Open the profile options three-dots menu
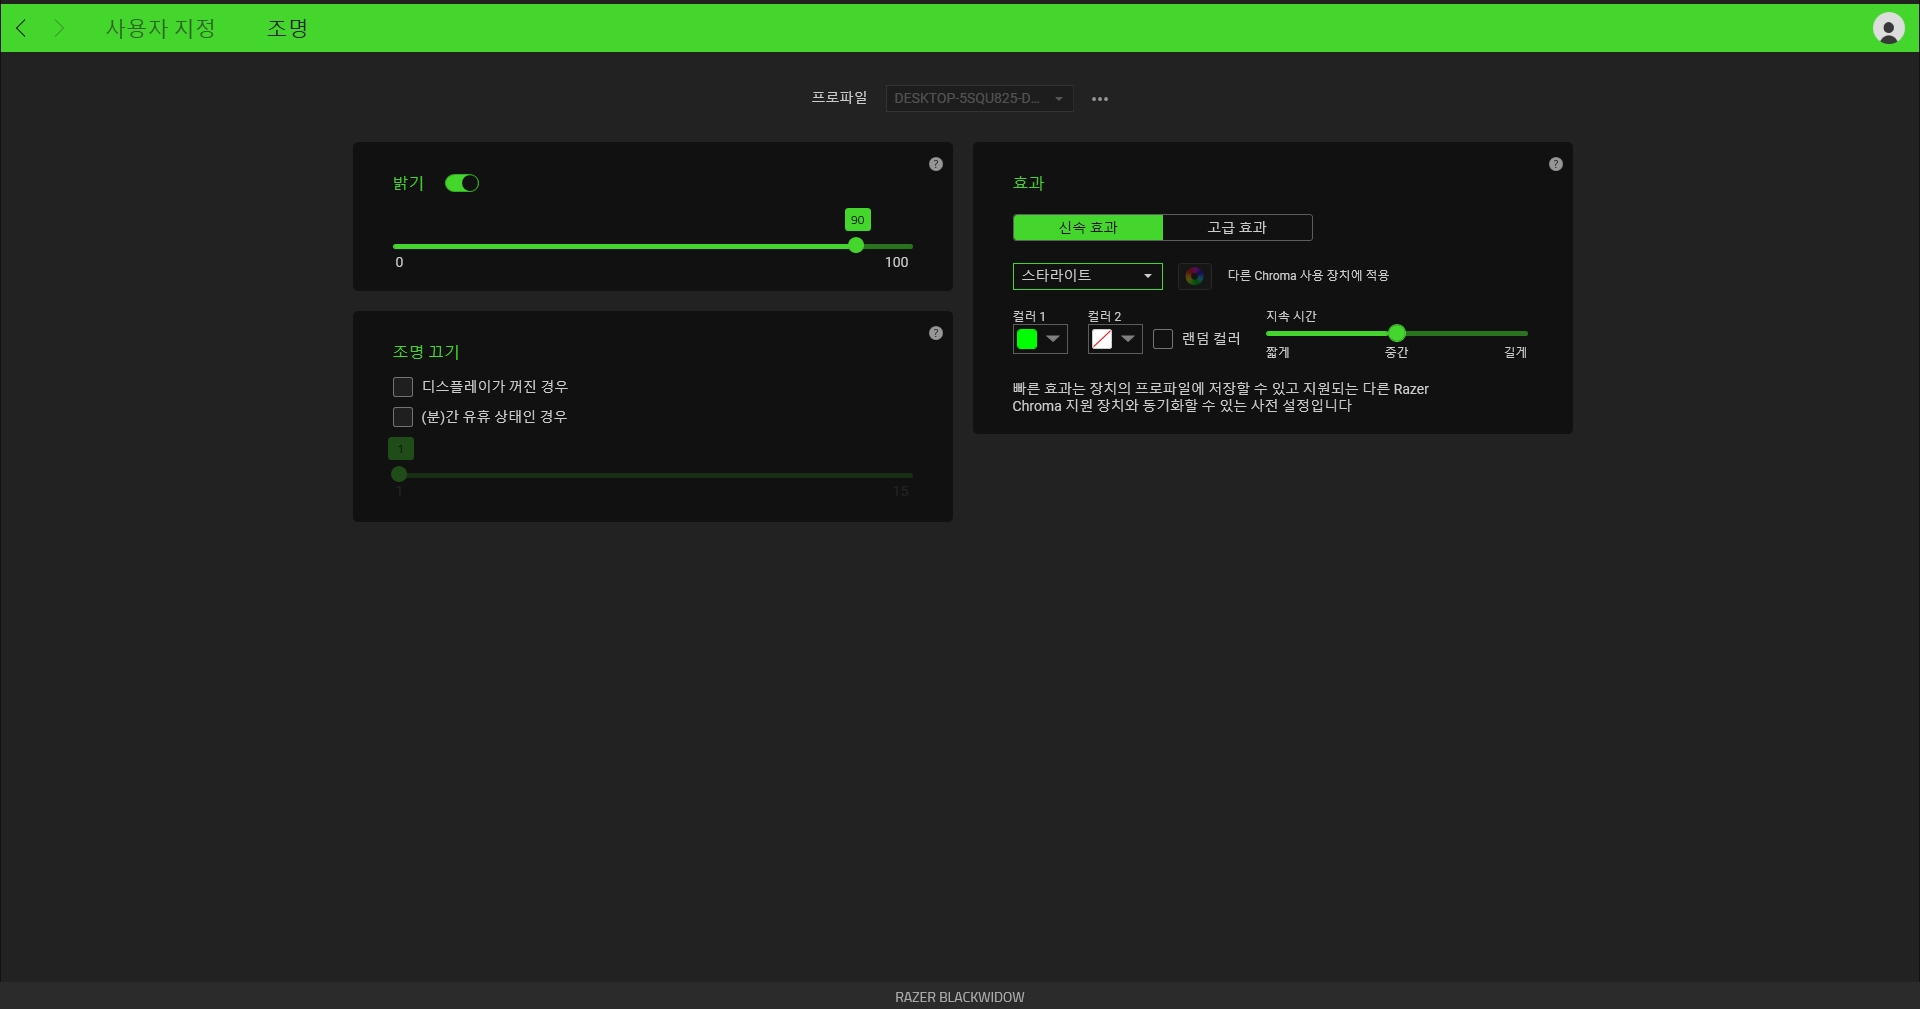 click(x=1100, y=99)
